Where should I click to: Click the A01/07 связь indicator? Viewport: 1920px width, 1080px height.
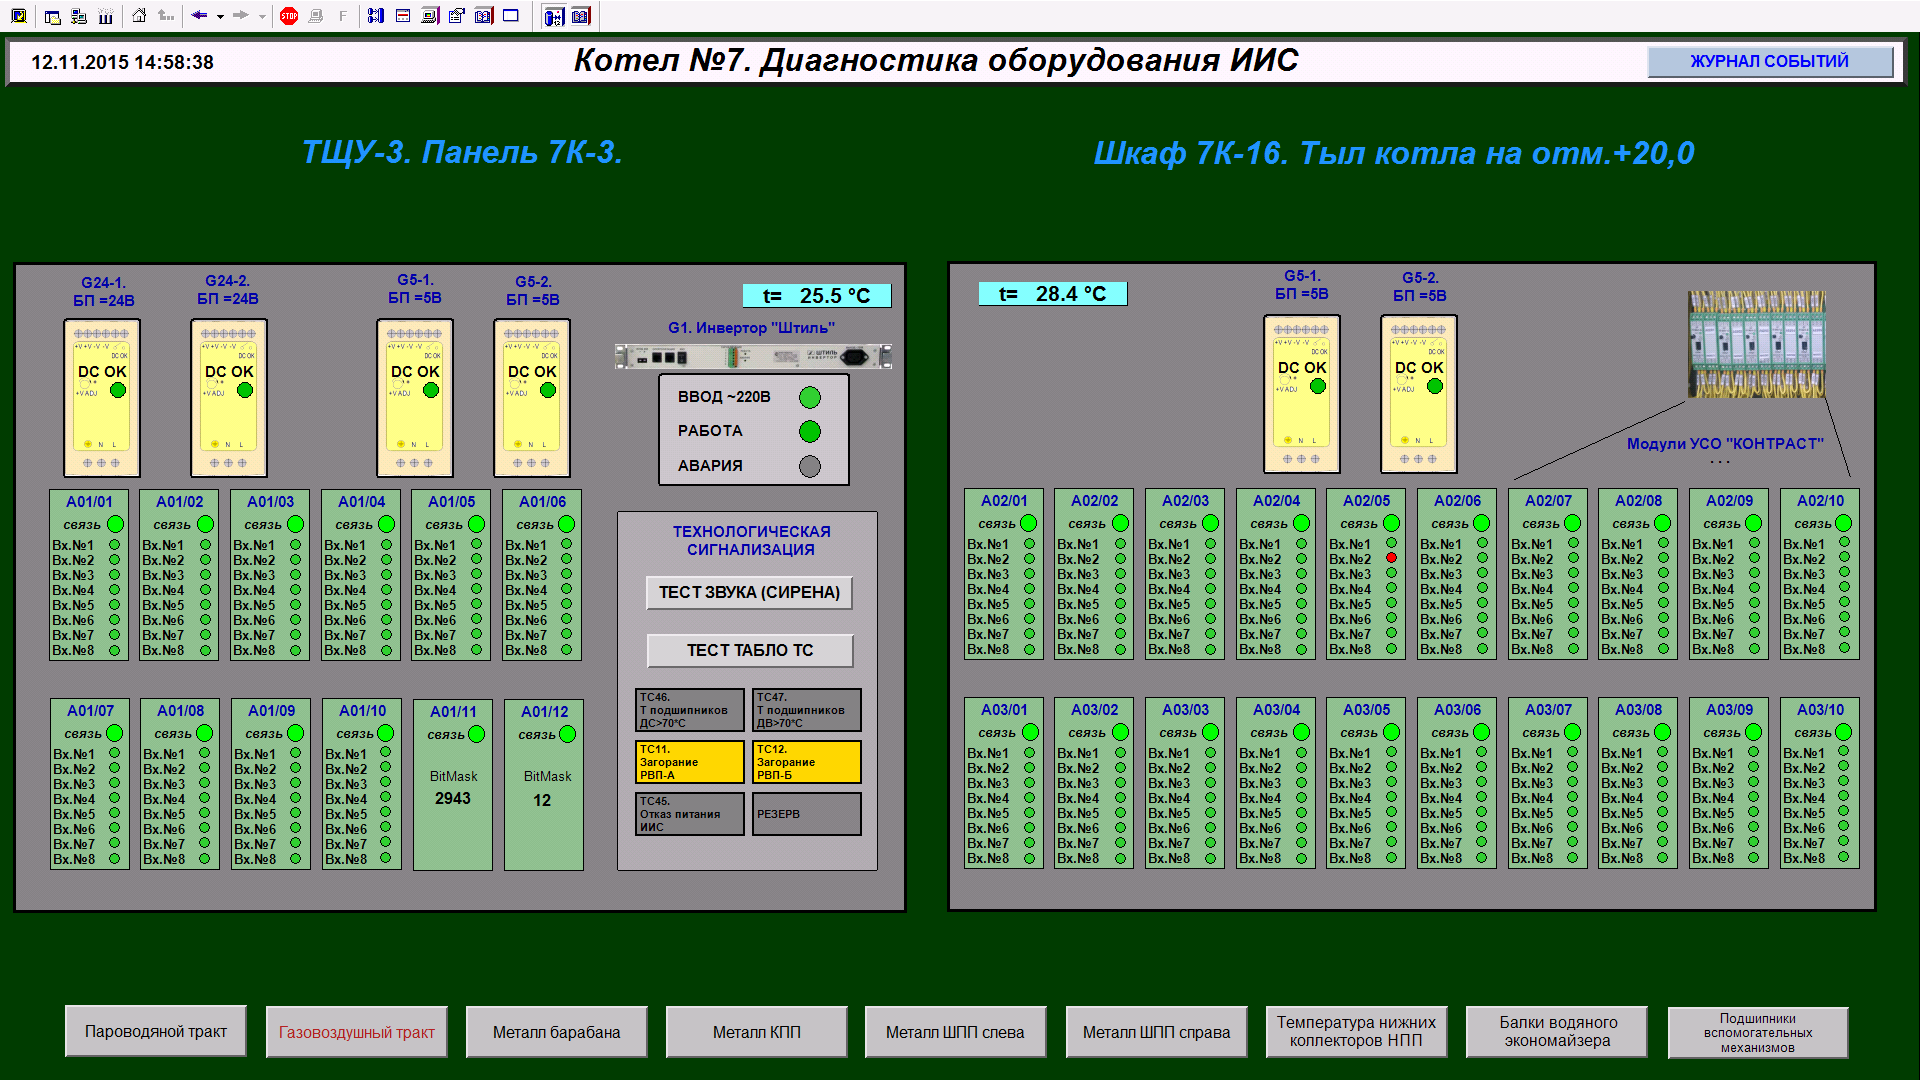coord(115,733)
